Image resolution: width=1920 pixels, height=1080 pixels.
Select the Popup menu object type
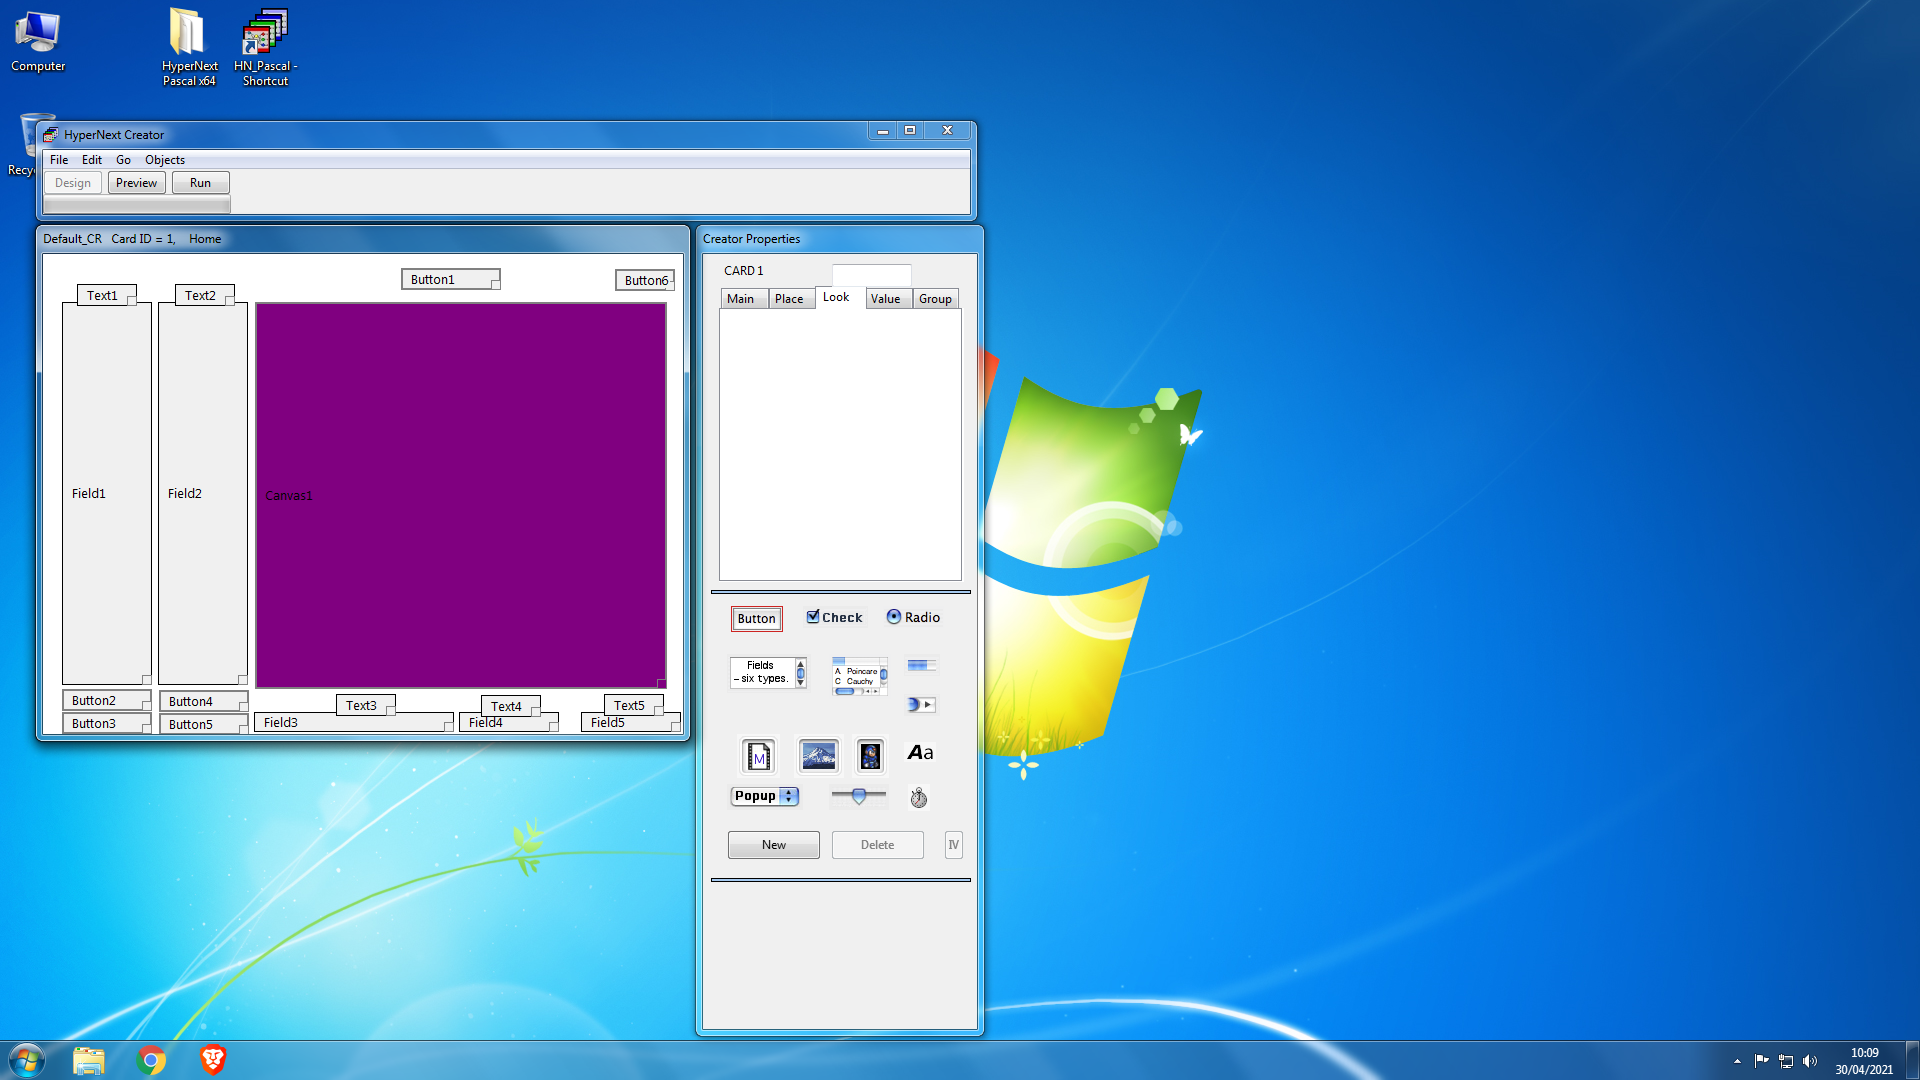[764, 796]
